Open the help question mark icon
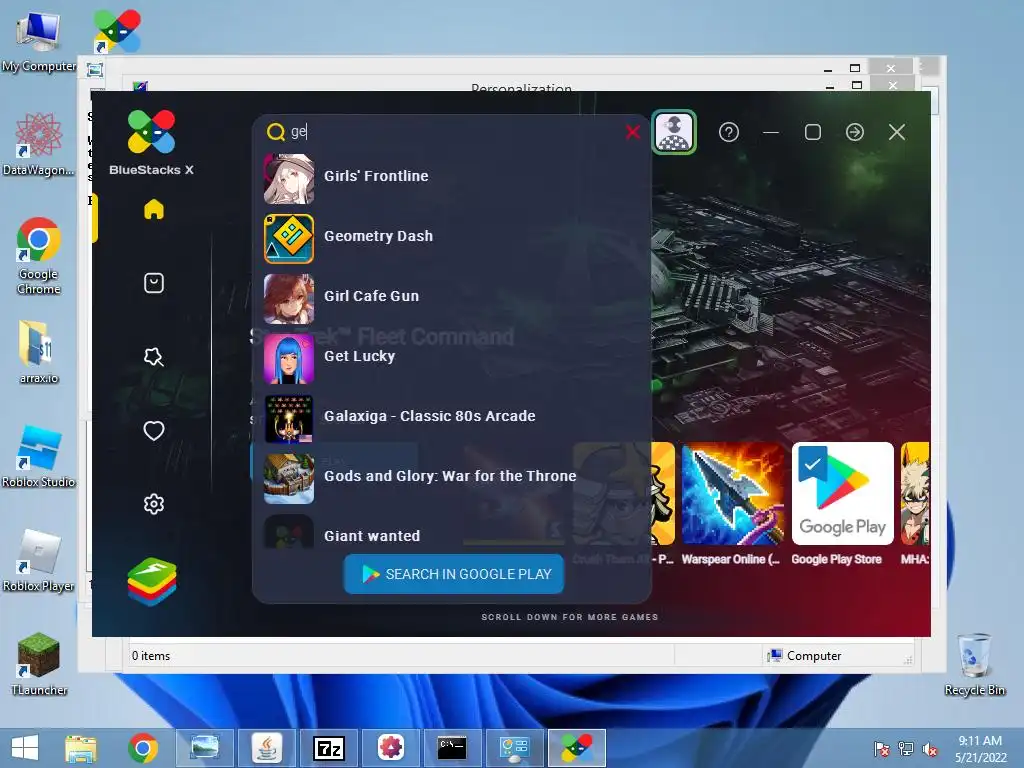 729,133
